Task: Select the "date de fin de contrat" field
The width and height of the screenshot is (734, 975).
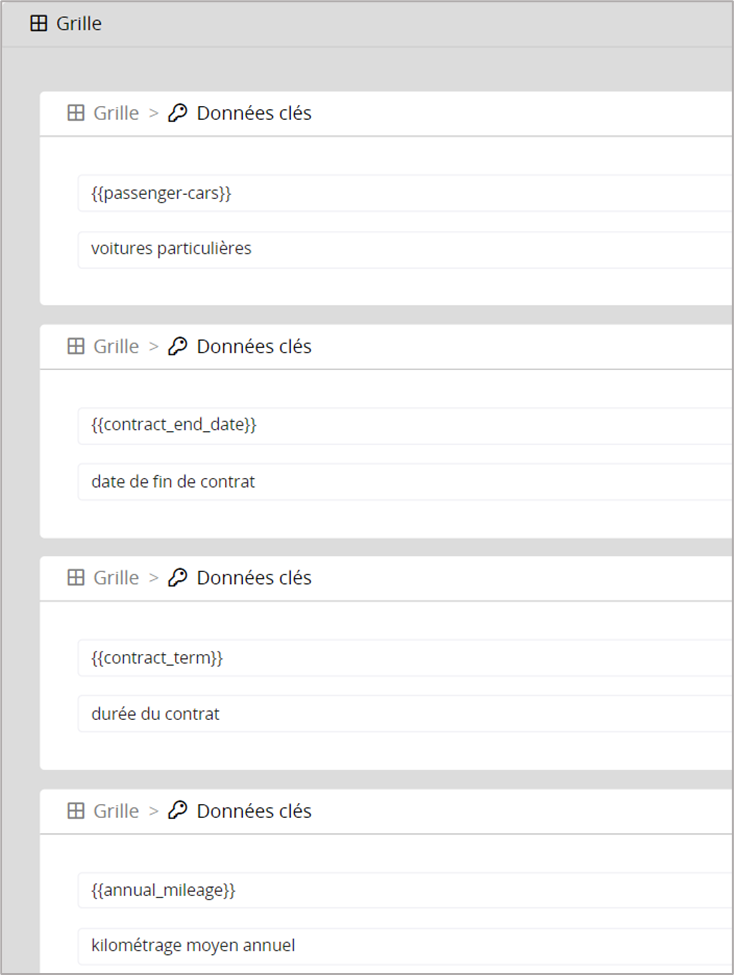Action: (400, 482)
